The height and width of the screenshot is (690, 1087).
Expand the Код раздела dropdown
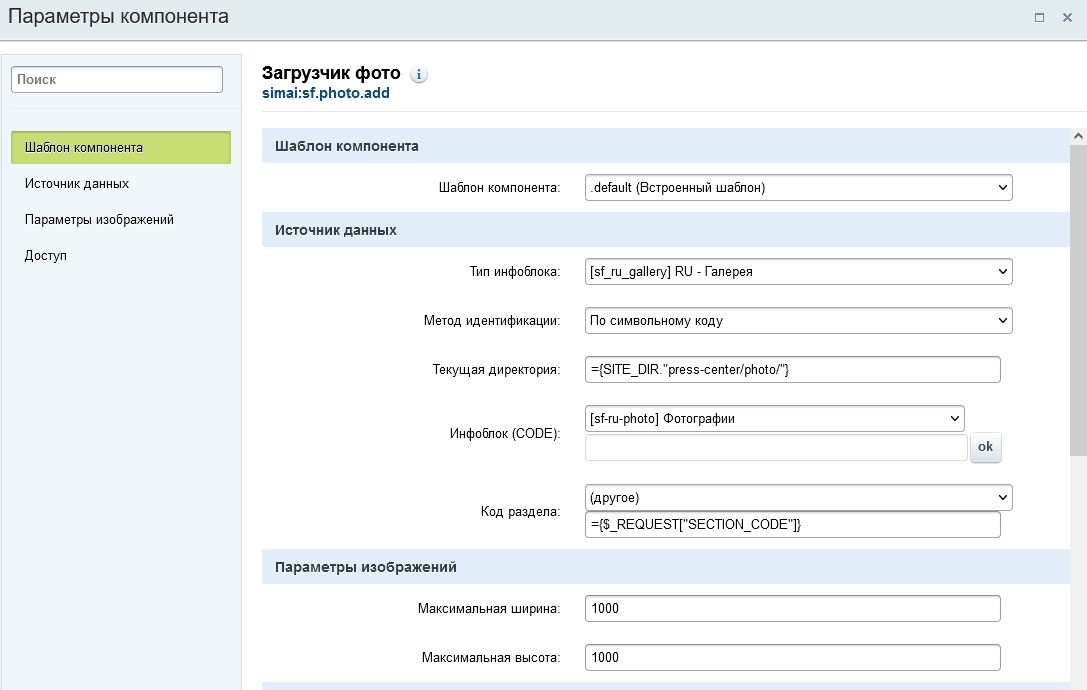[x=798, y=497]
